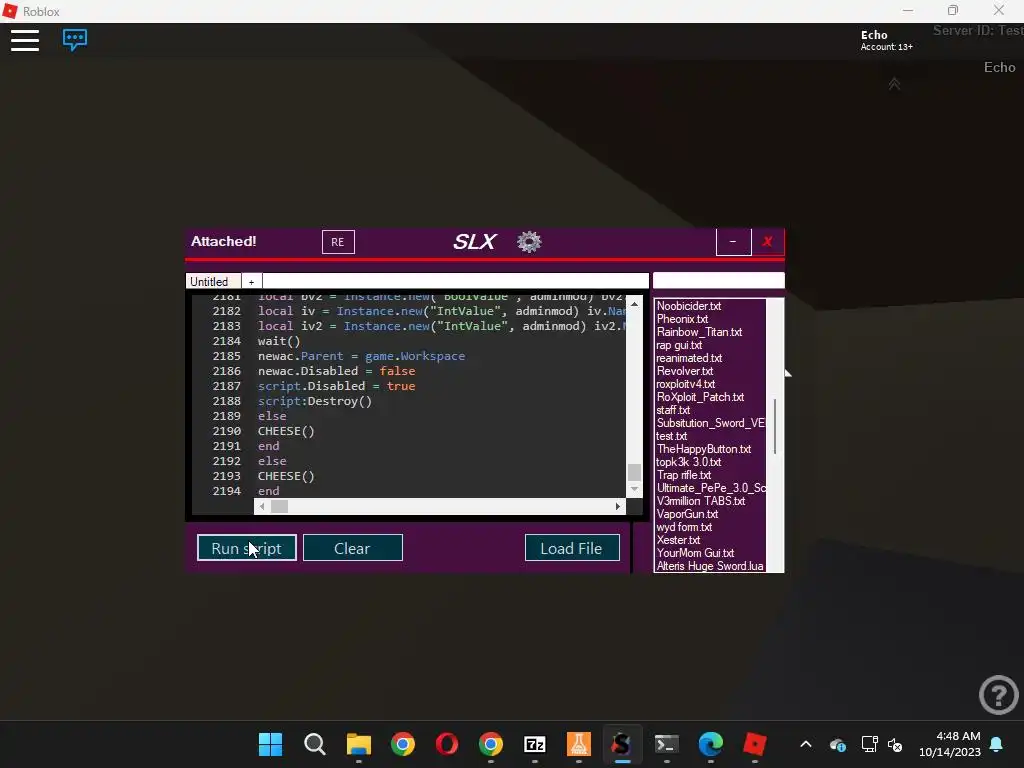The width and height of the screenshot is (1024, 768).
Task: Open the Roblox hamburger menu
Action: point(25,40)
